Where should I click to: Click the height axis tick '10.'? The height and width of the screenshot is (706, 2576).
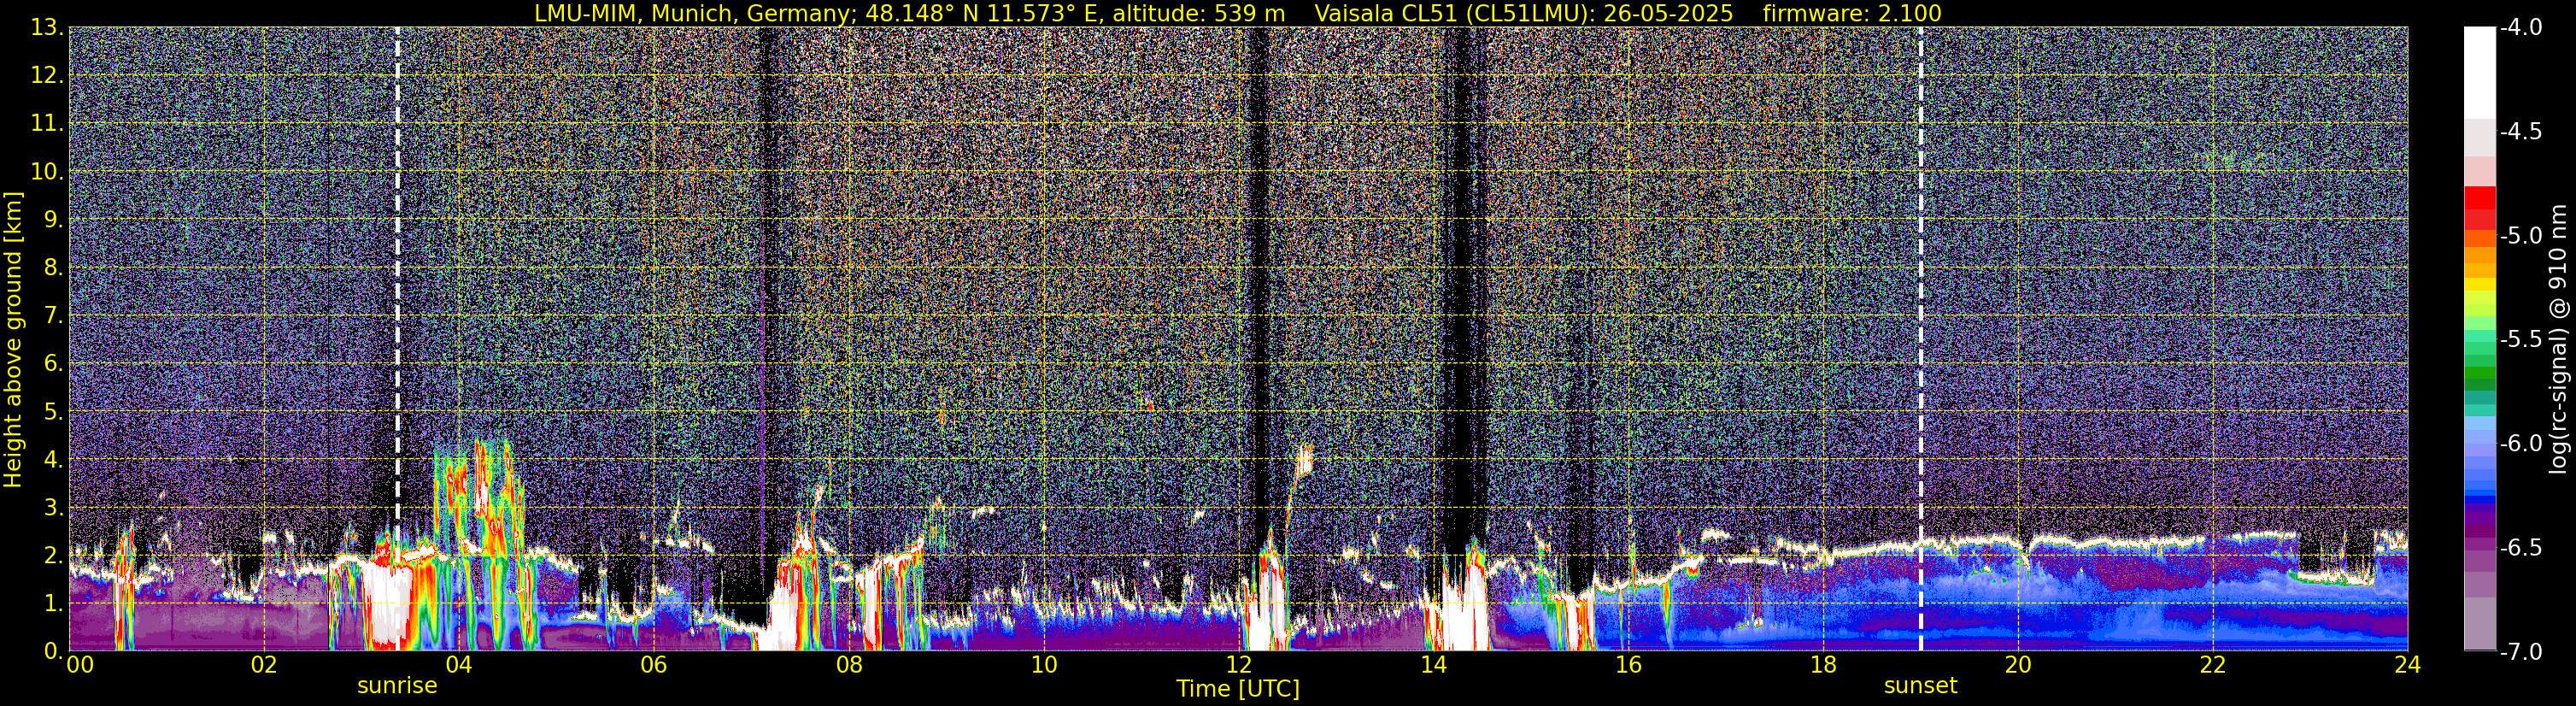pyautogui.click(x=47, y=172)
